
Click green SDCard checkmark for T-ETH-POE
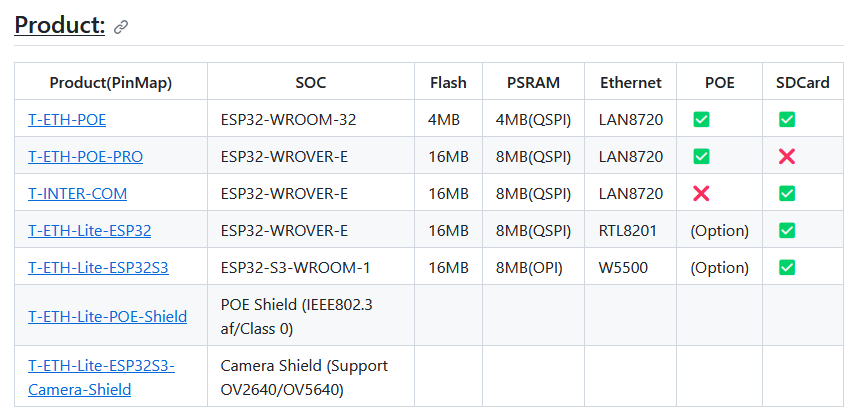[787, 119]
